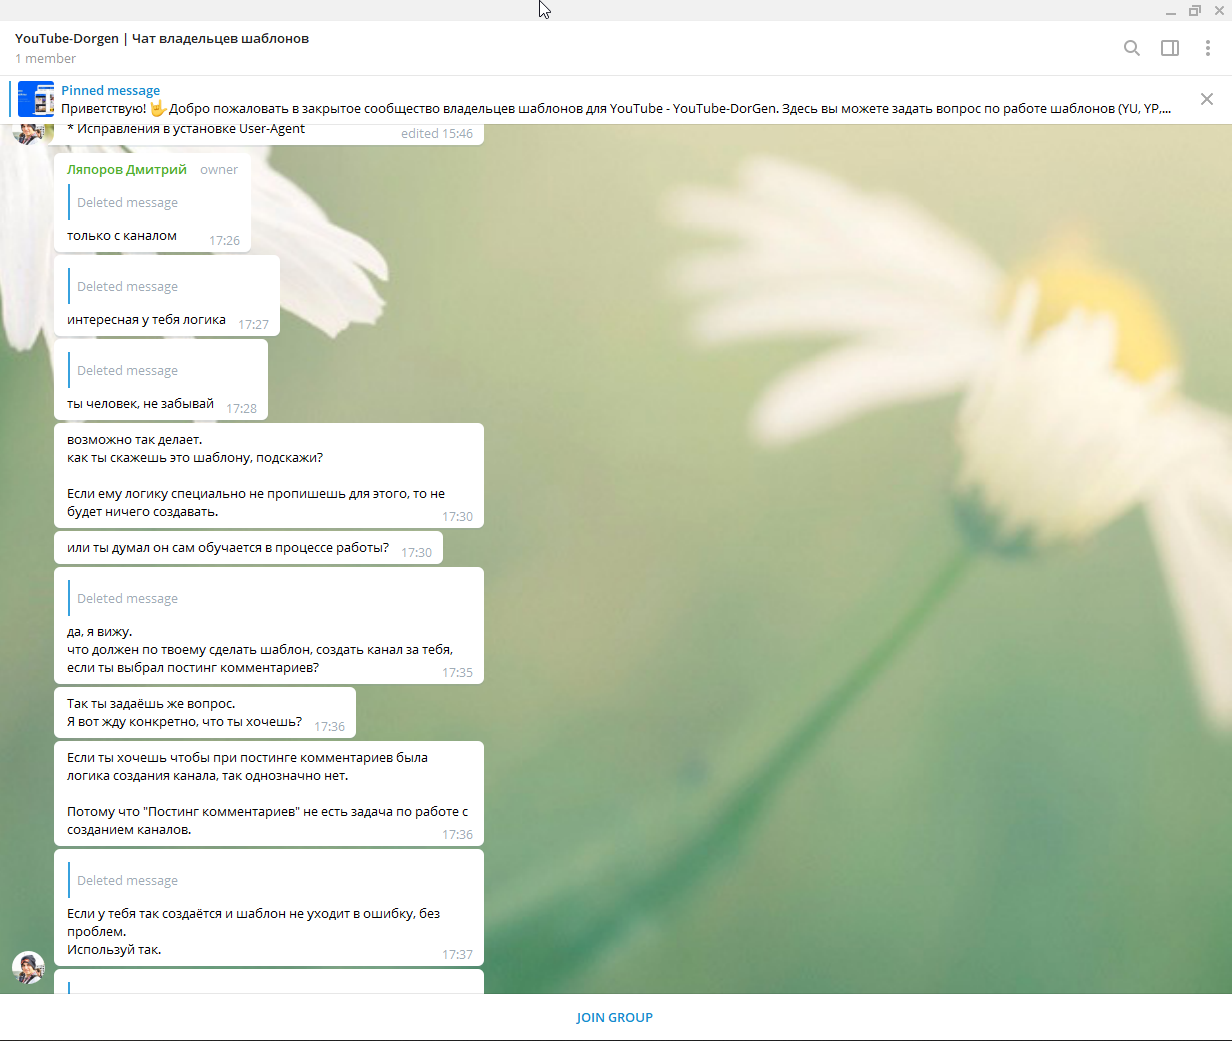
Task: Click the 'Используй так.' message line
Action: (x=114, y=950)
